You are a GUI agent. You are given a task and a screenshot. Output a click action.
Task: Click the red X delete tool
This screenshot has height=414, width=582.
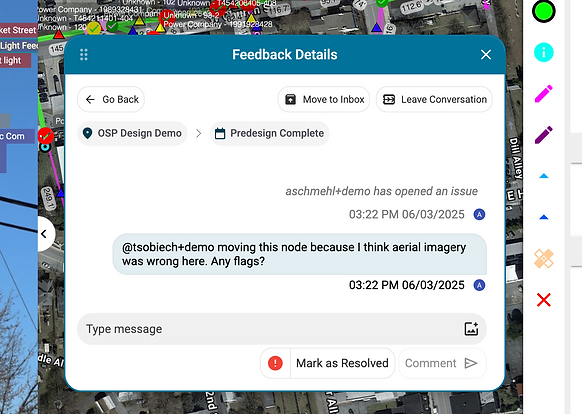click(544, 300)
